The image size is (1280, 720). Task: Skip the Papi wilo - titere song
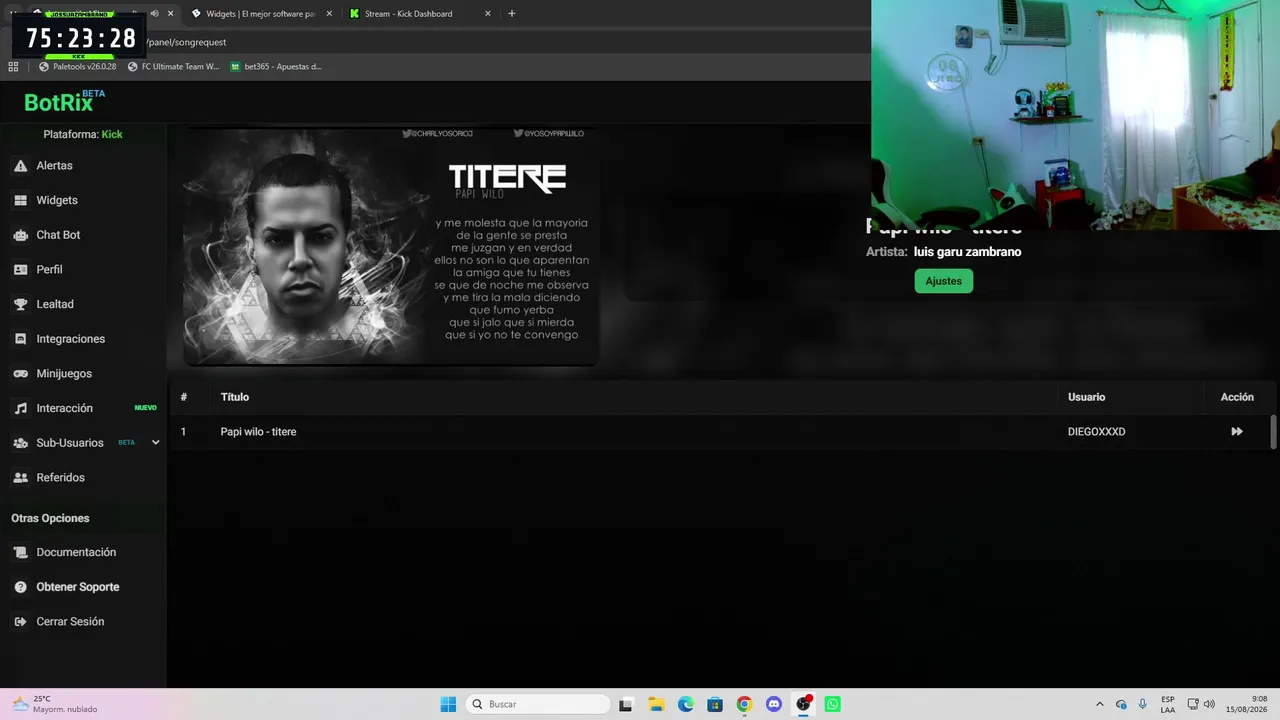click(1237, 432)
